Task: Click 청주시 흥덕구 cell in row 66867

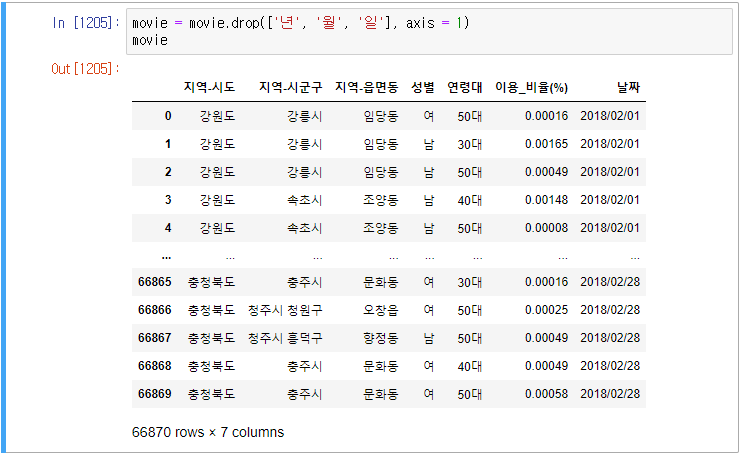Action: tap(285, 338)
